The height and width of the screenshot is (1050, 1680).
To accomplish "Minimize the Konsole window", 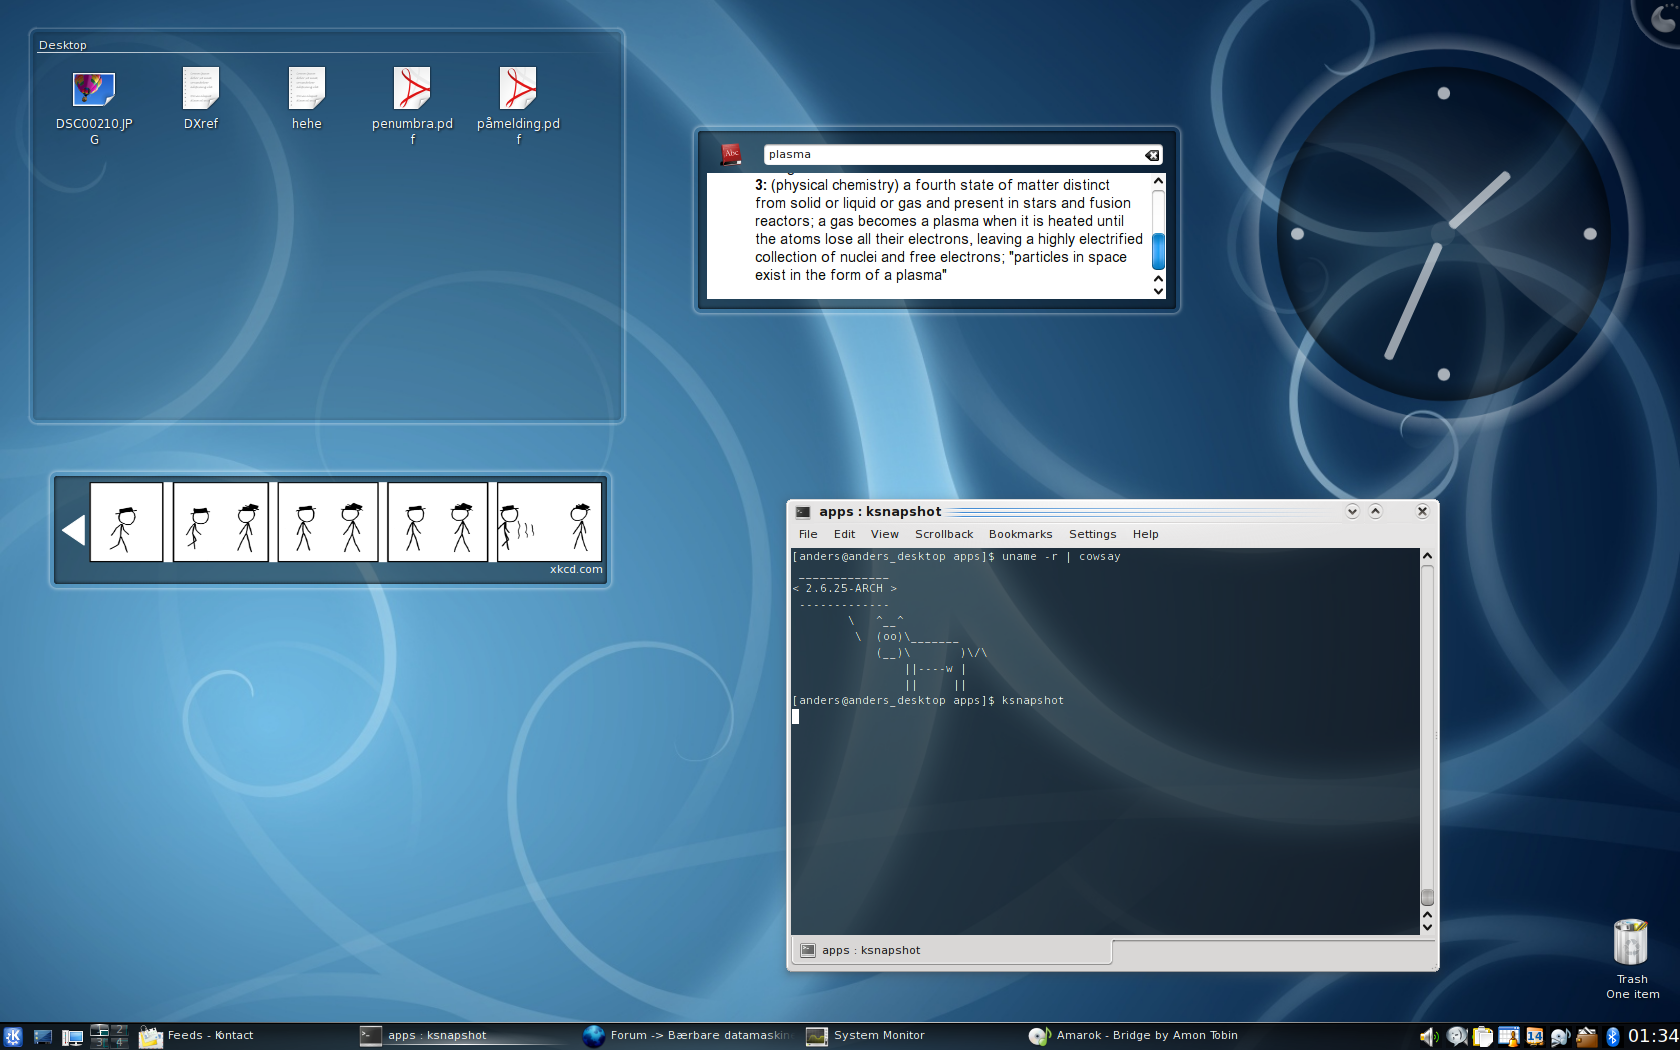I will tap(1352, 511).
